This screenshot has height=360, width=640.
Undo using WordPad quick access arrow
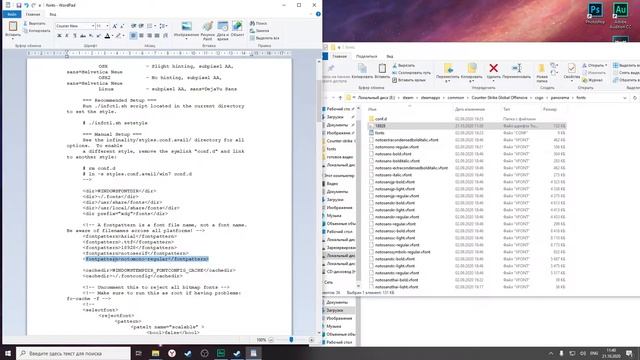(26, 5)
